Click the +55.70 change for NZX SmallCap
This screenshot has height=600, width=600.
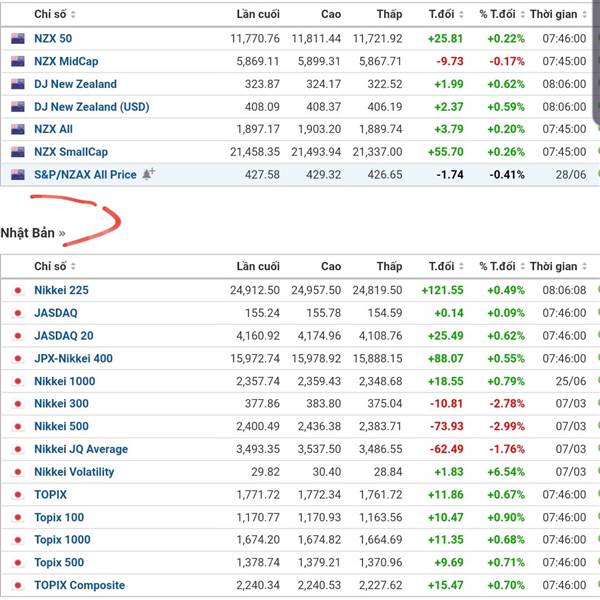pos(445,152)
